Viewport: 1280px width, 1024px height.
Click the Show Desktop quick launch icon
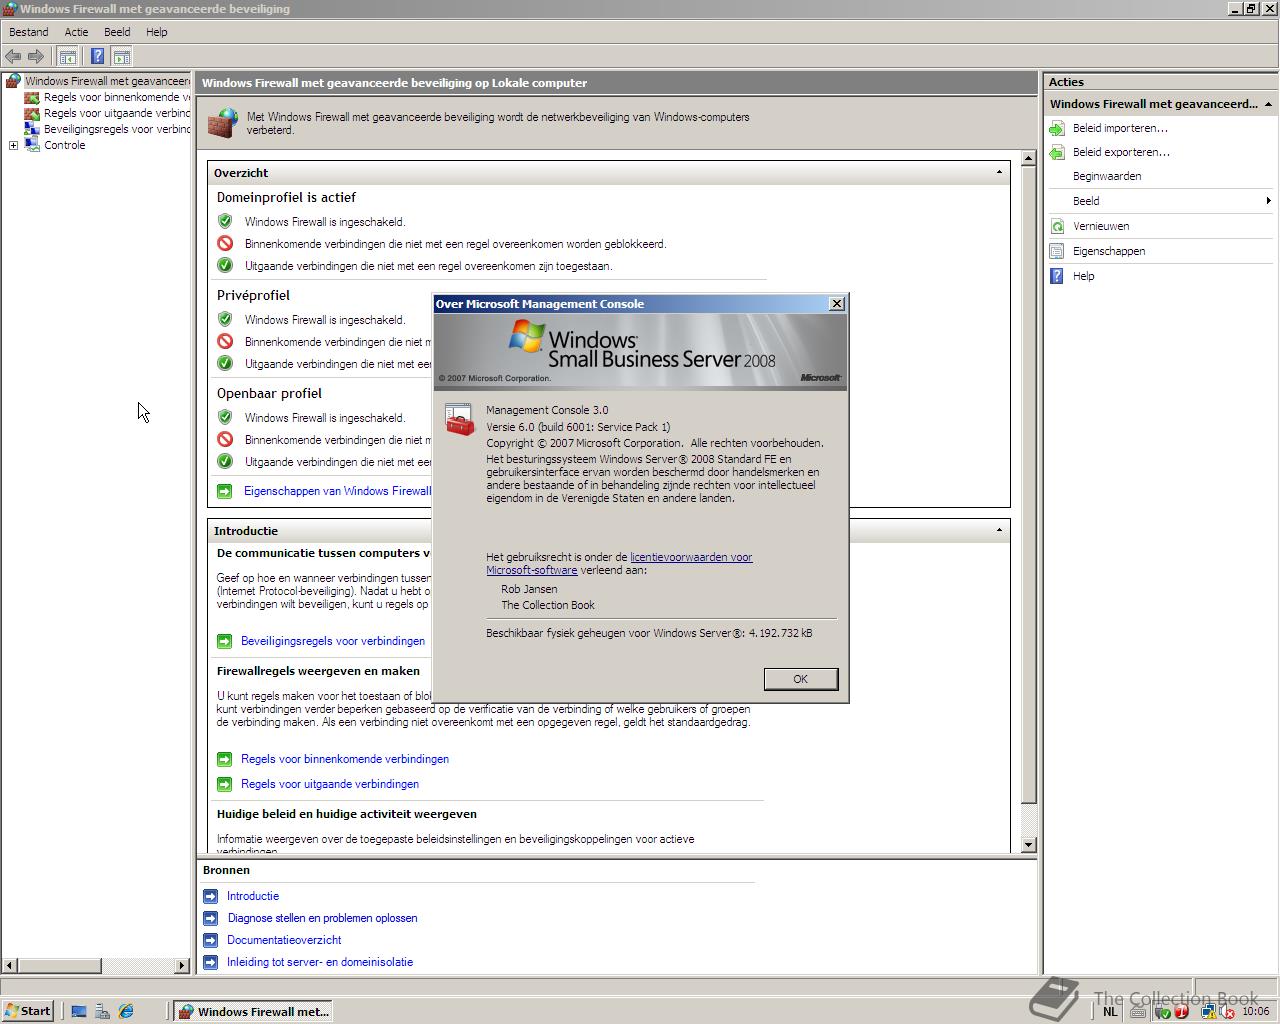[78, 1011]
